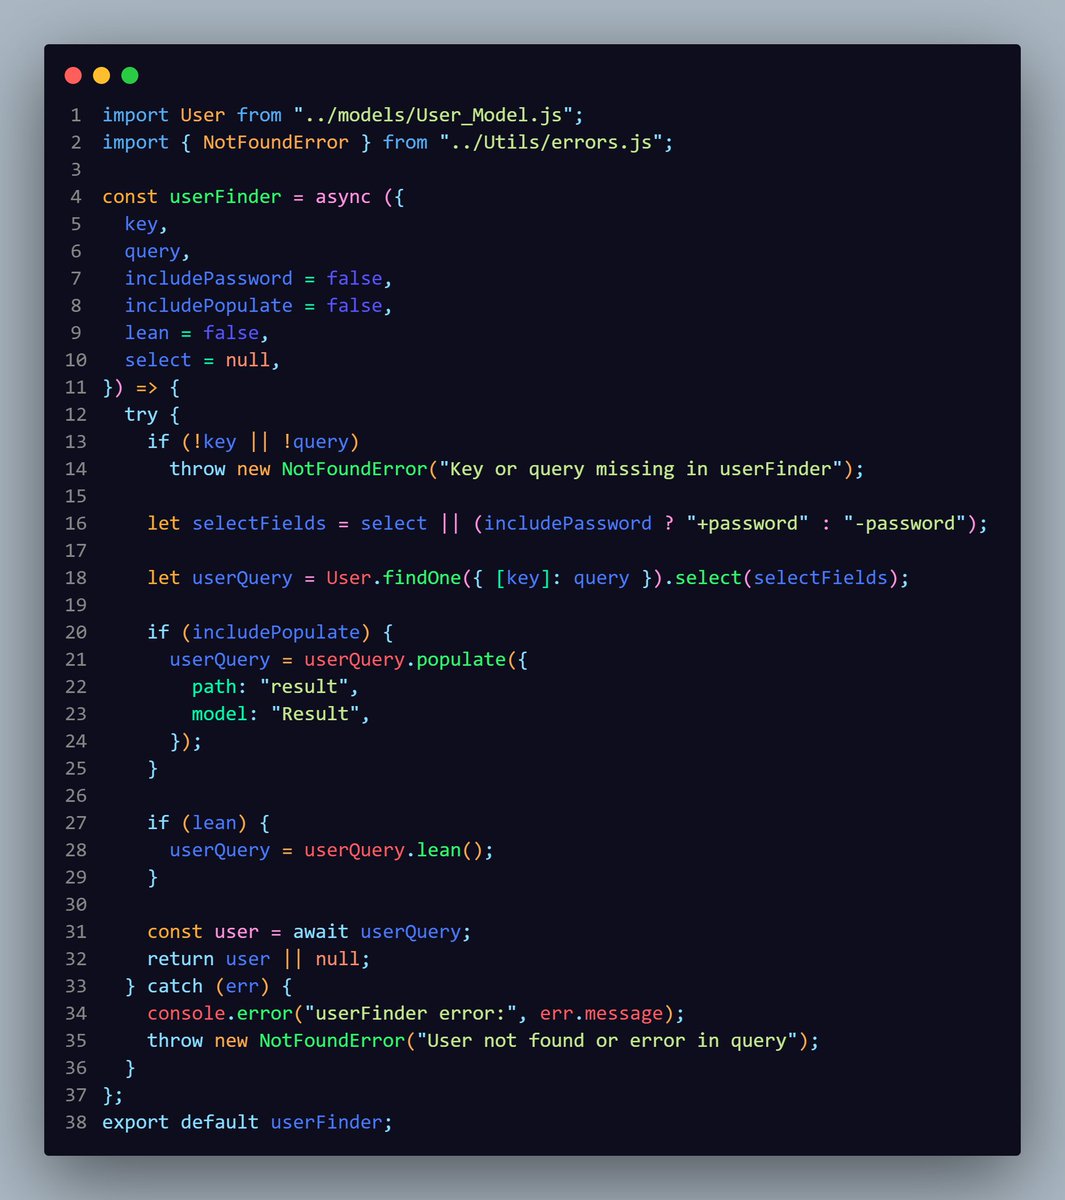Screen dimensions: 1065x1200
Task: Select the "userFinder error:" string
Action: pyautogui.click(x=410, y=1013)
